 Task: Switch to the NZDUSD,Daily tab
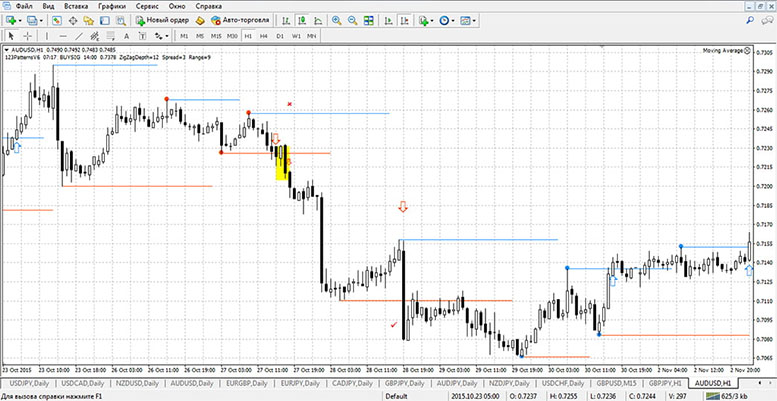pyautogui.click(x=138, y=384)
